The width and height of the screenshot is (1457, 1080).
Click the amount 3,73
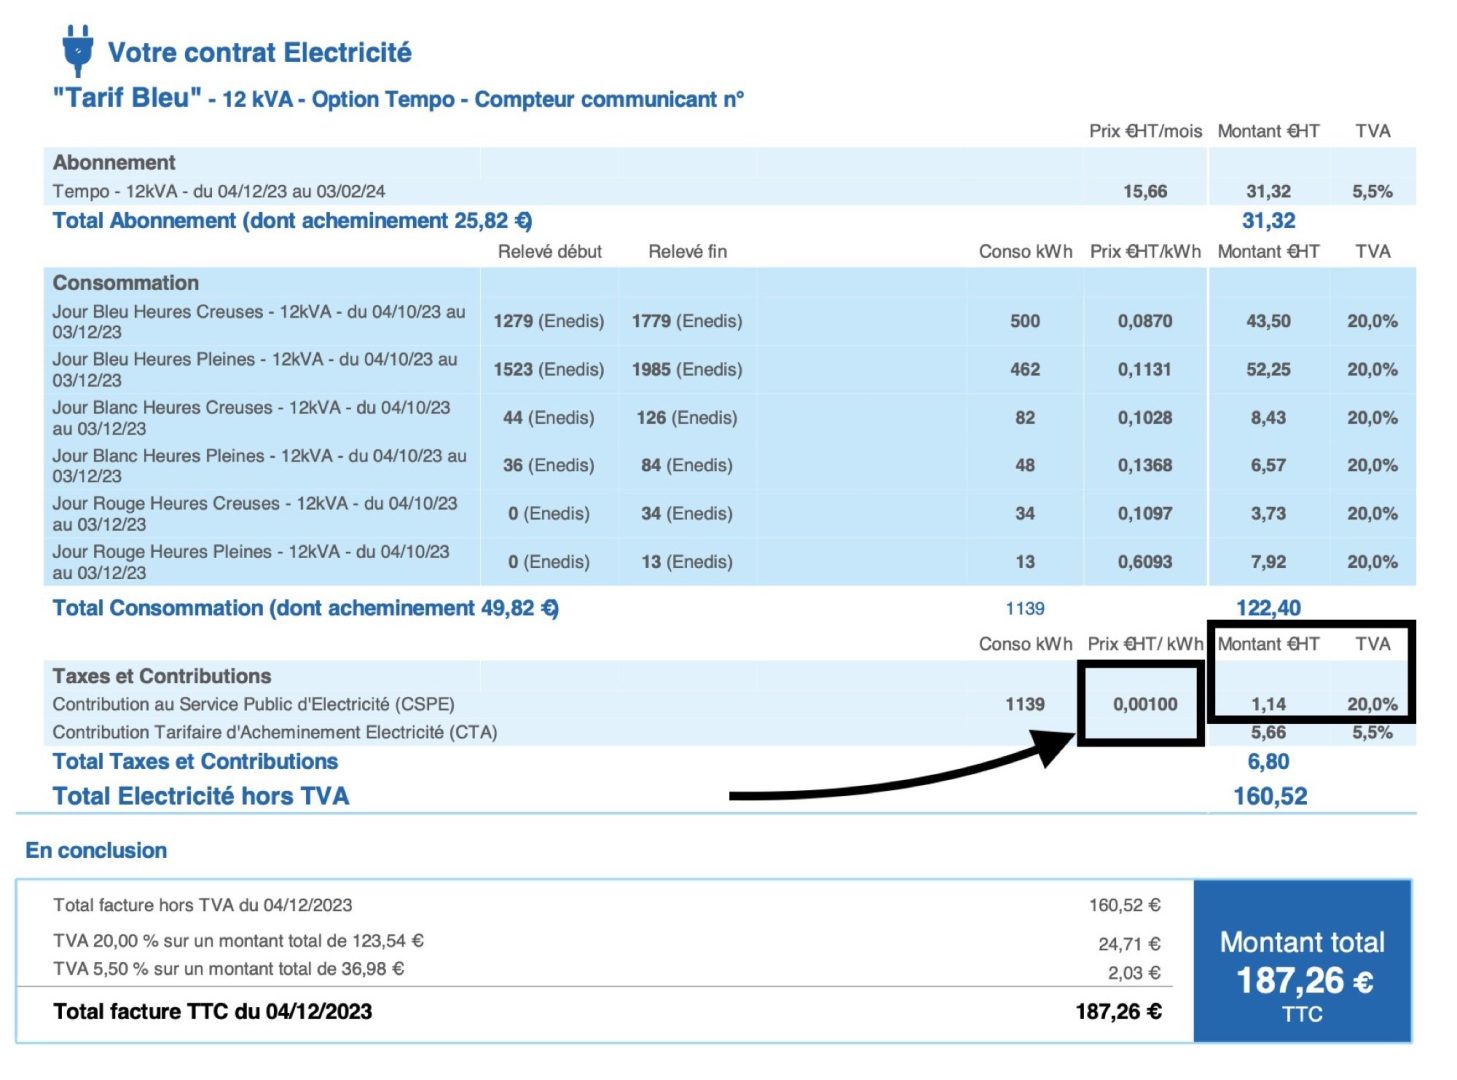(x=1268, y=513)
